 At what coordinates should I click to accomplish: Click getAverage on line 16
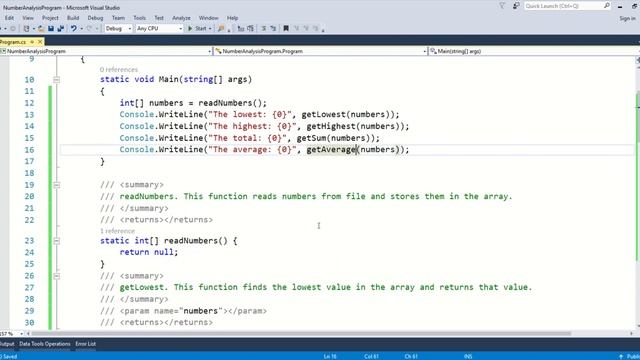point(331,149)
